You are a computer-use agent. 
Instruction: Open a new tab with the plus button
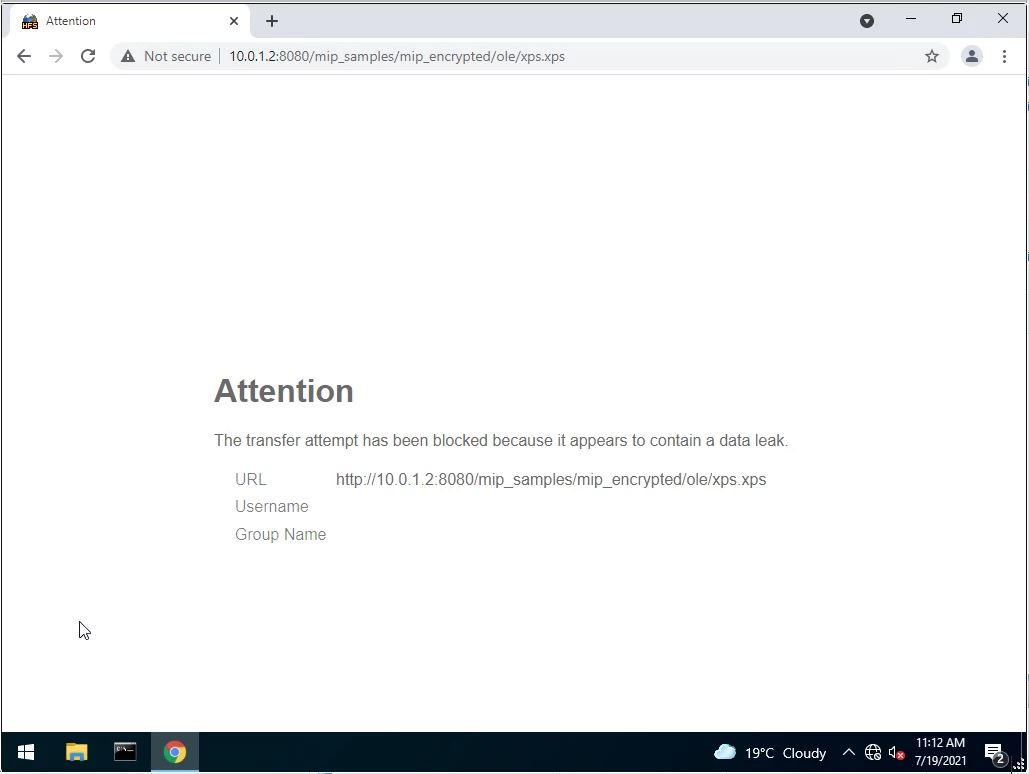coord(272,21)
